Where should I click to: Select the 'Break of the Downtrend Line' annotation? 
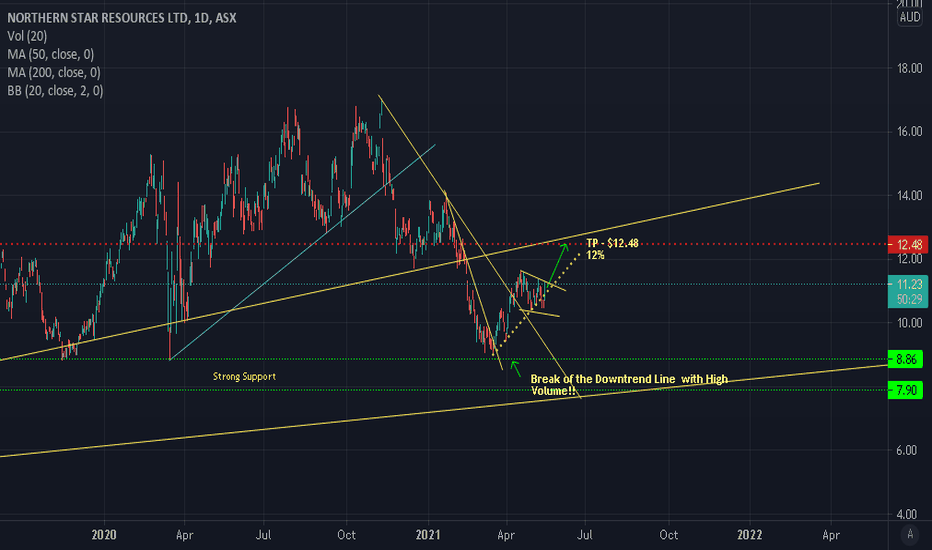629,385
